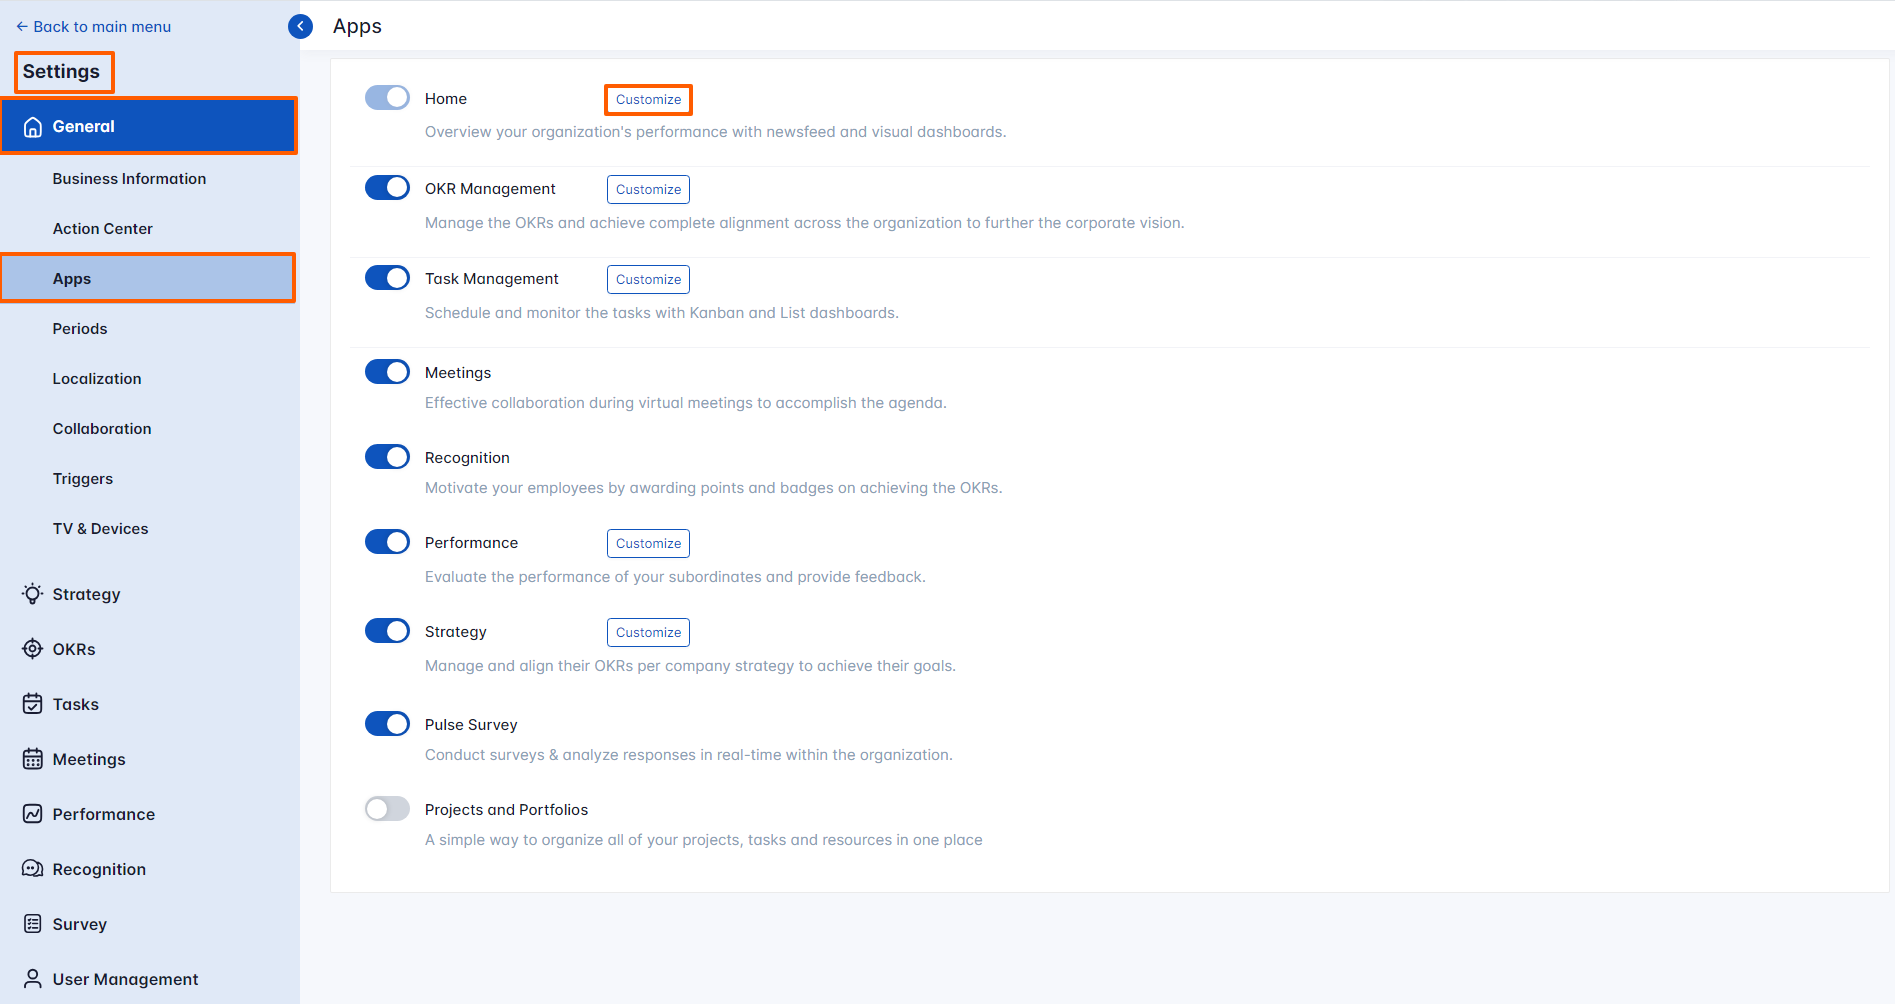Image resolution: width=1895 pixels, height=1004 pixels.
Task: Toggle off Pulse Survey
Action: click(x=387, y=723)
